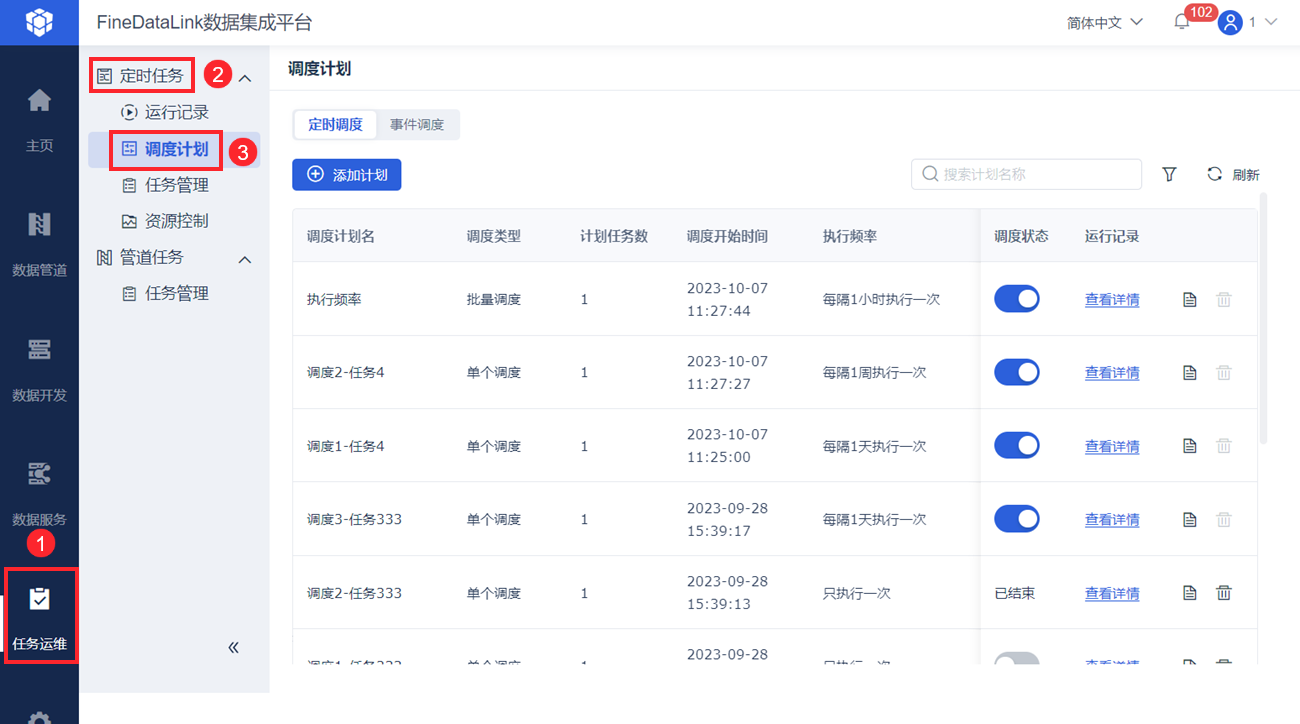Refresh the schedule list with 刷新
The image size is (1300, 724).
click(x=1233, y=174)
